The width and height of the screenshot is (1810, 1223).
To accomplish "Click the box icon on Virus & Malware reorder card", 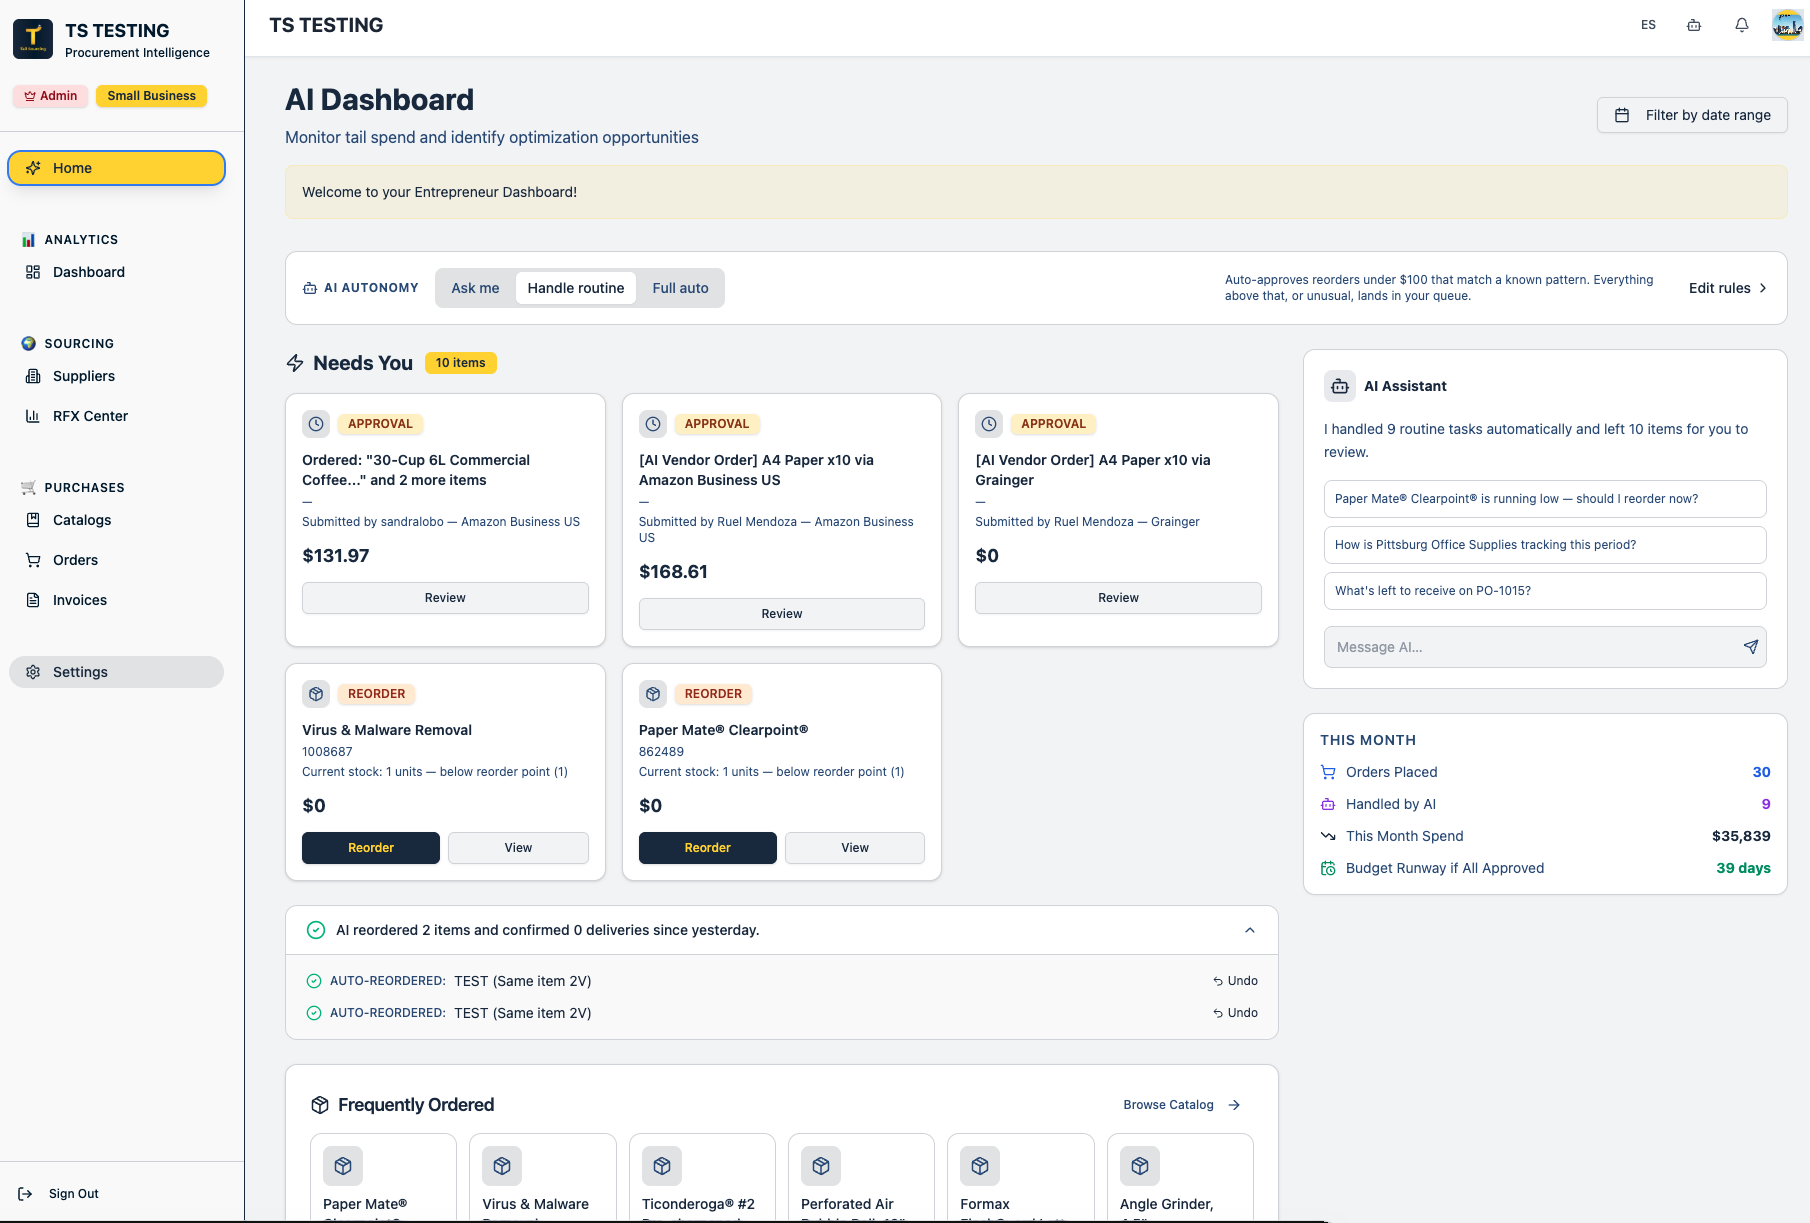I will [316, 694].
